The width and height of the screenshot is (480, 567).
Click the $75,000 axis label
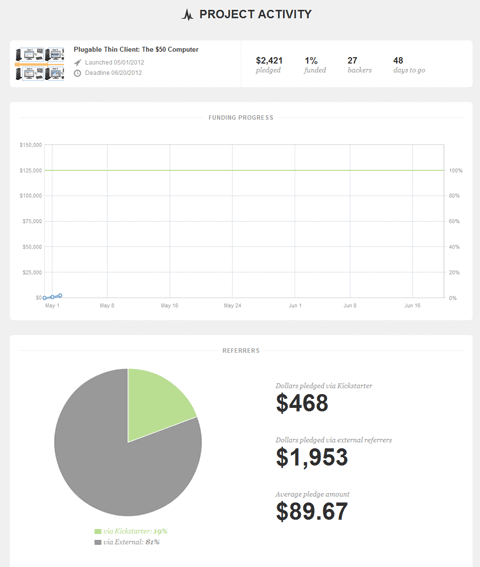[32, 221]
